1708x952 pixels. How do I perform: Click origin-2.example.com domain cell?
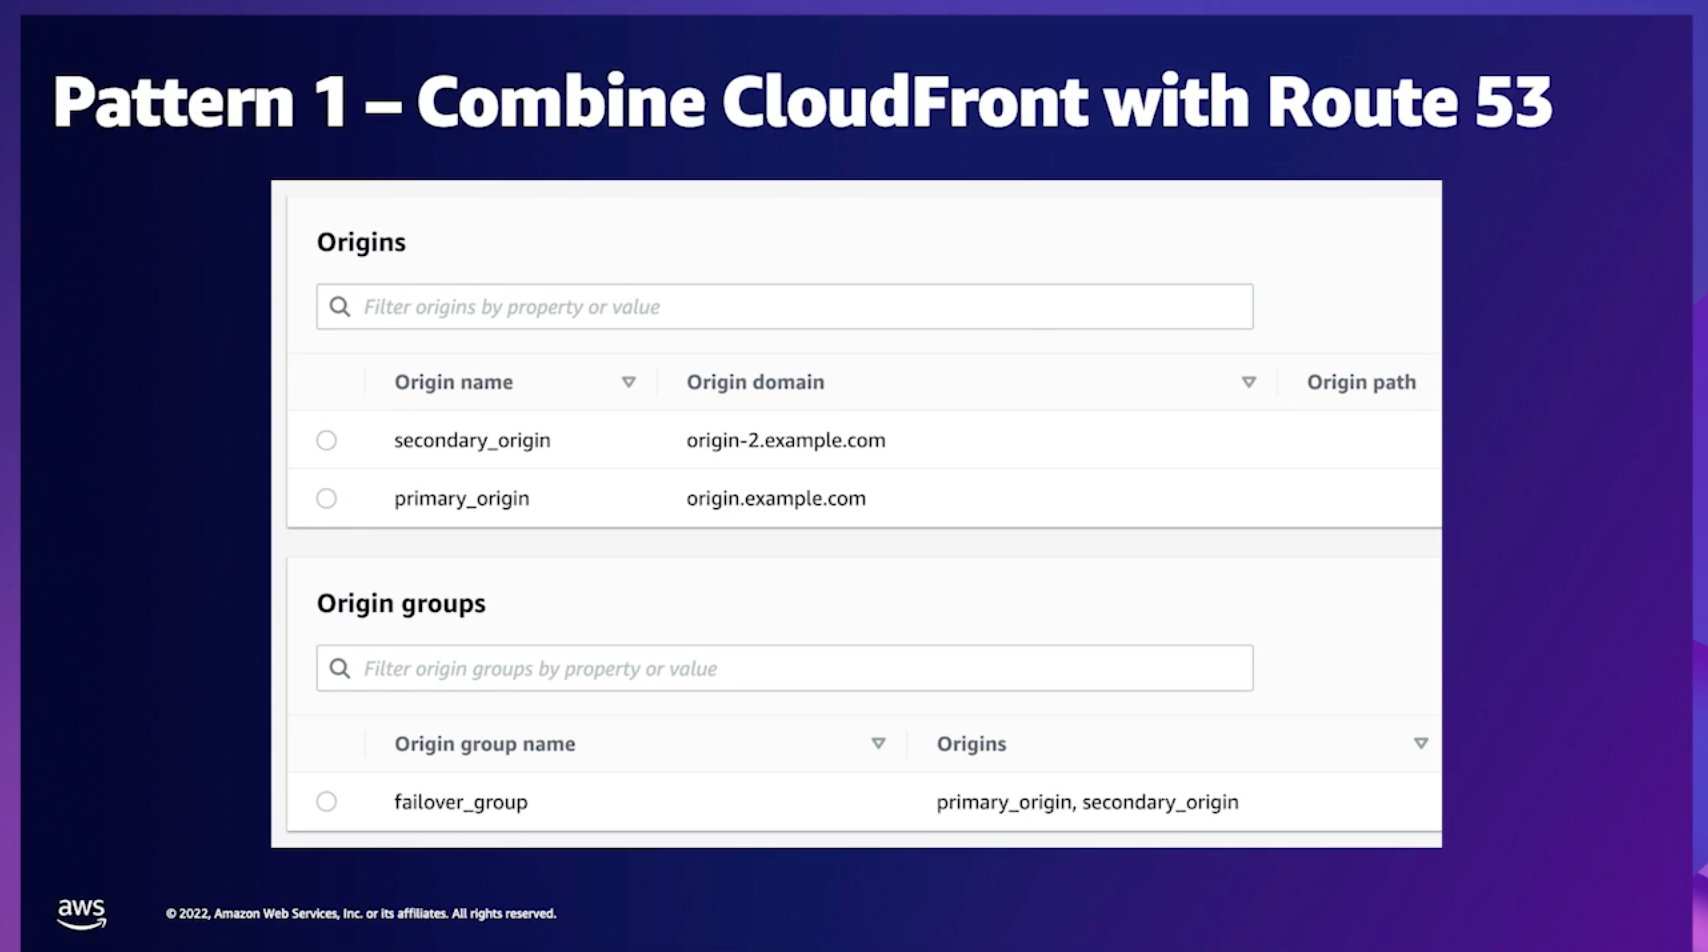[786, 440]
